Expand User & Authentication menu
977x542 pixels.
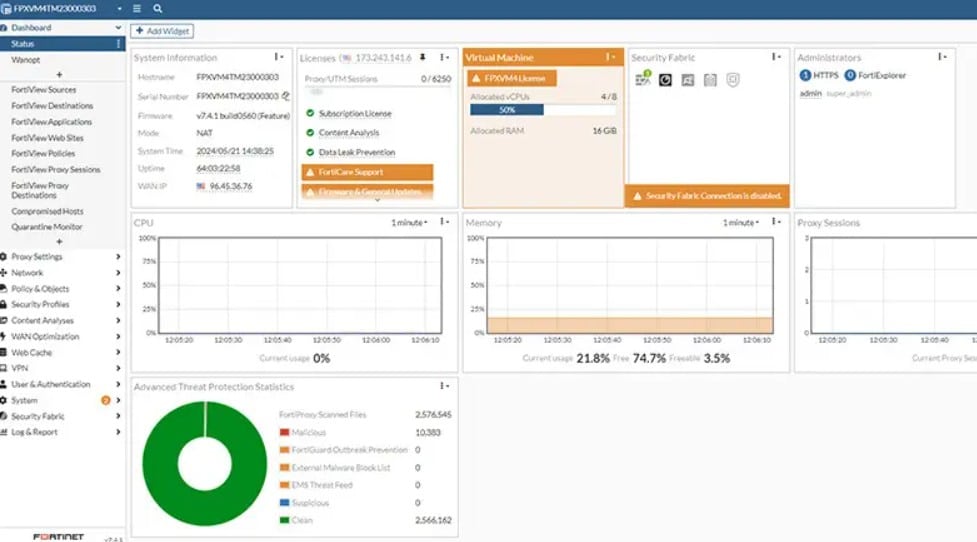60,384
